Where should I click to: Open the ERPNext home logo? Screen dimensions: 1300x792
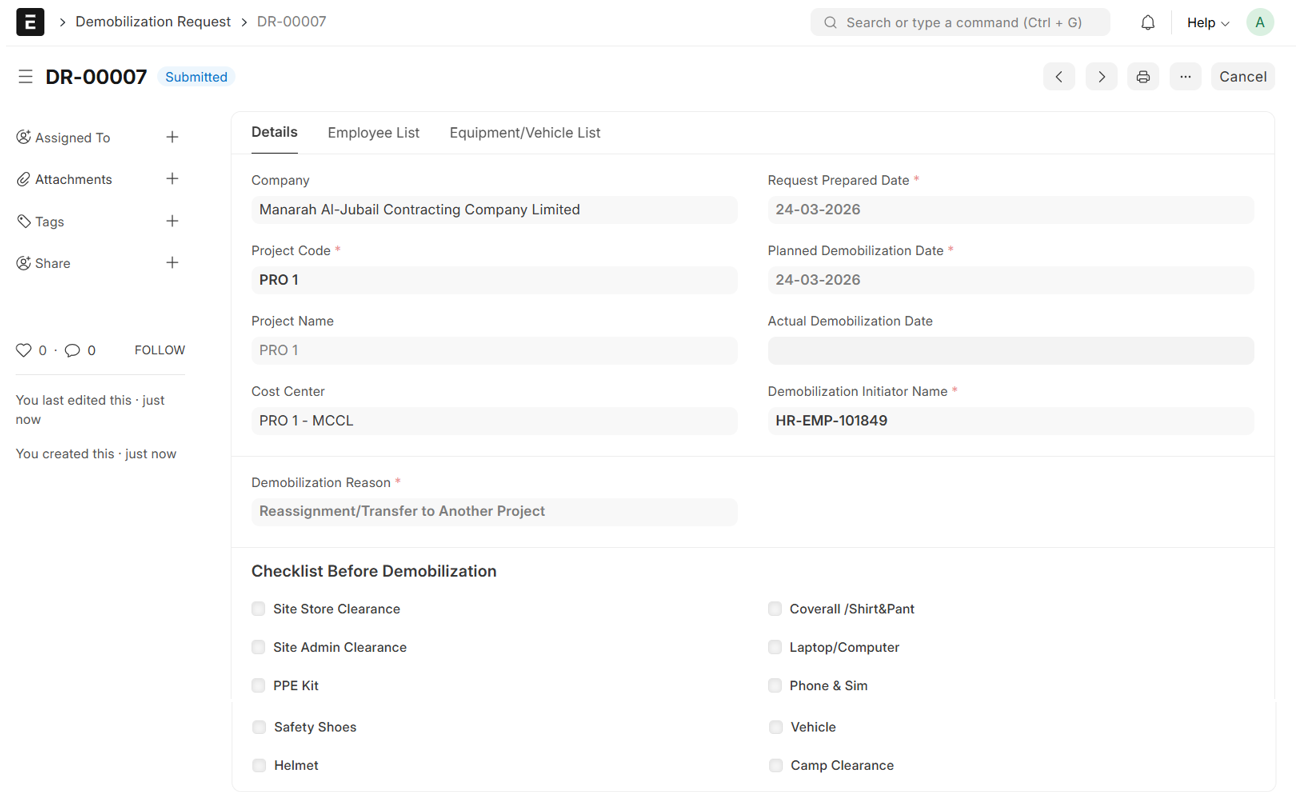point(30,22)
